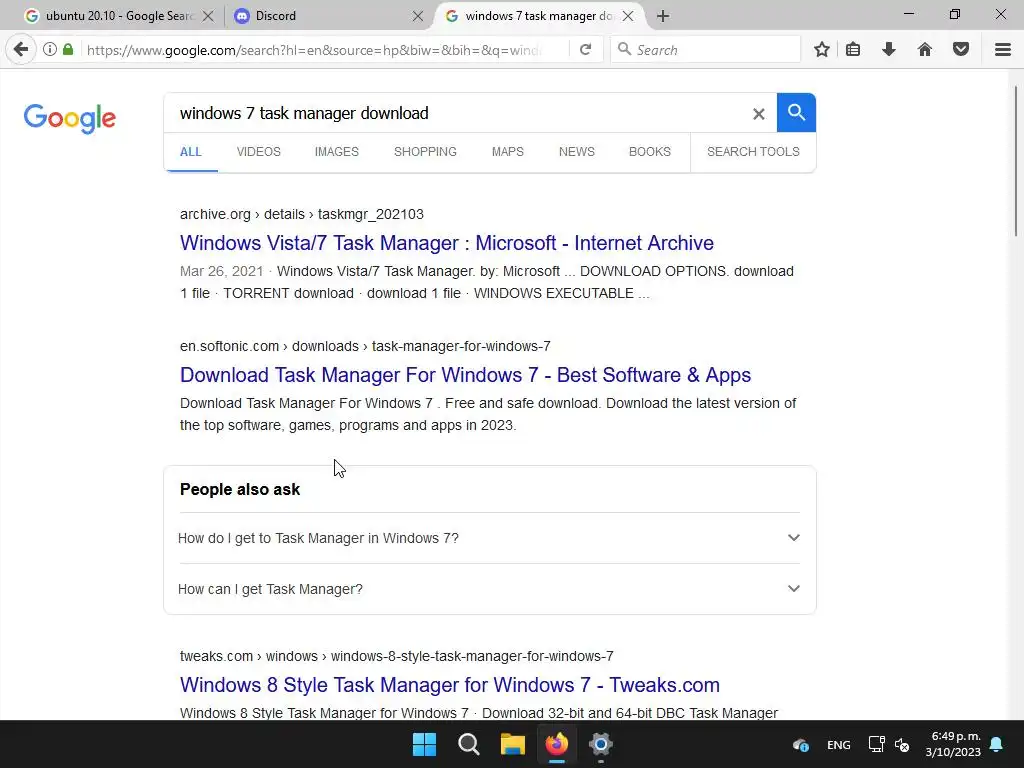Save page to Pocket icon
The height and width of the screenshot is (768, 1024).
pyautogui.click(x=961, y=50)
